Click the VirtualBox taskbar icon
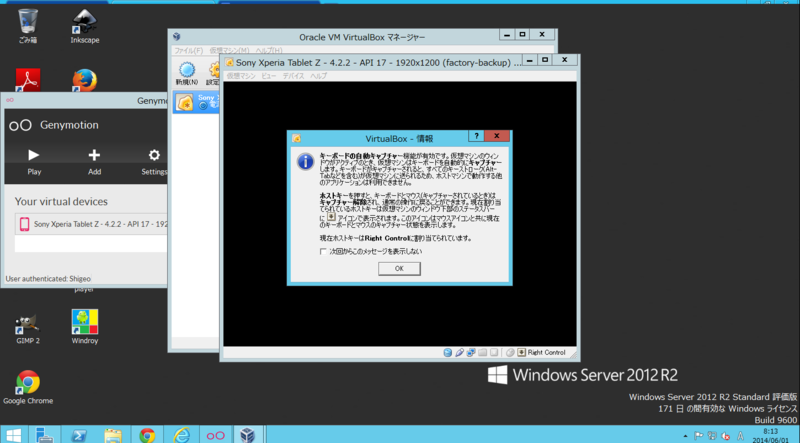 (x=247, y=435)
